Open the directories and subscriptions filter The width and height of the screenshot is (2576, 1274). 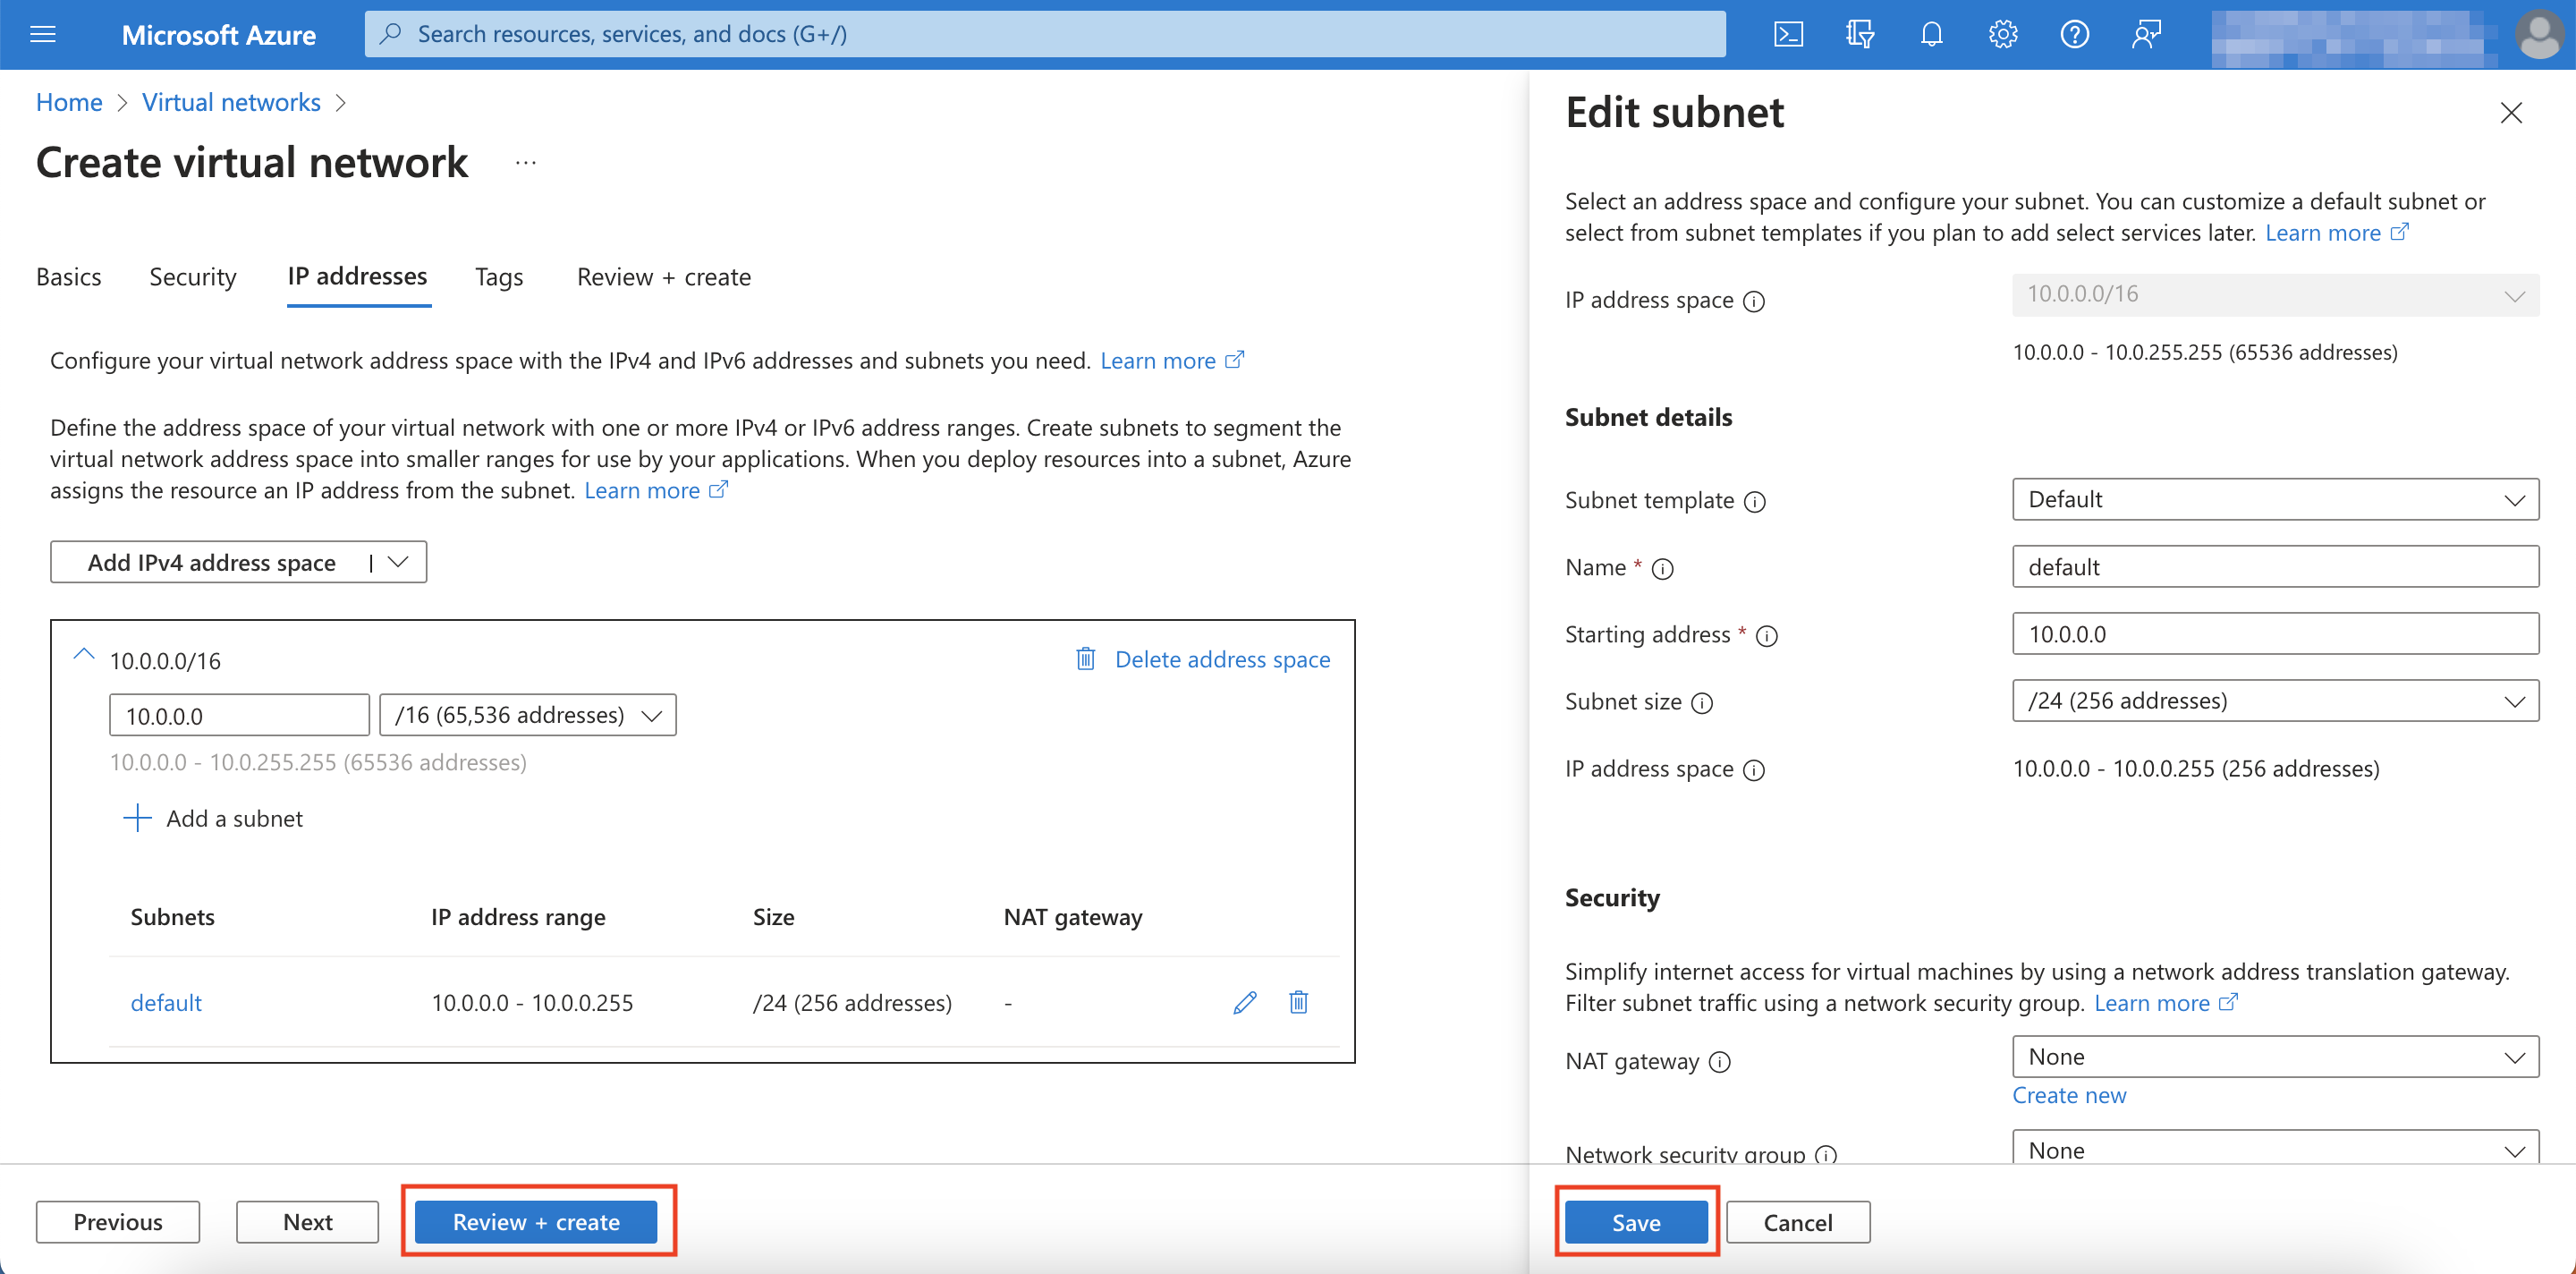pyautogui.click(x=1860, y=33)
